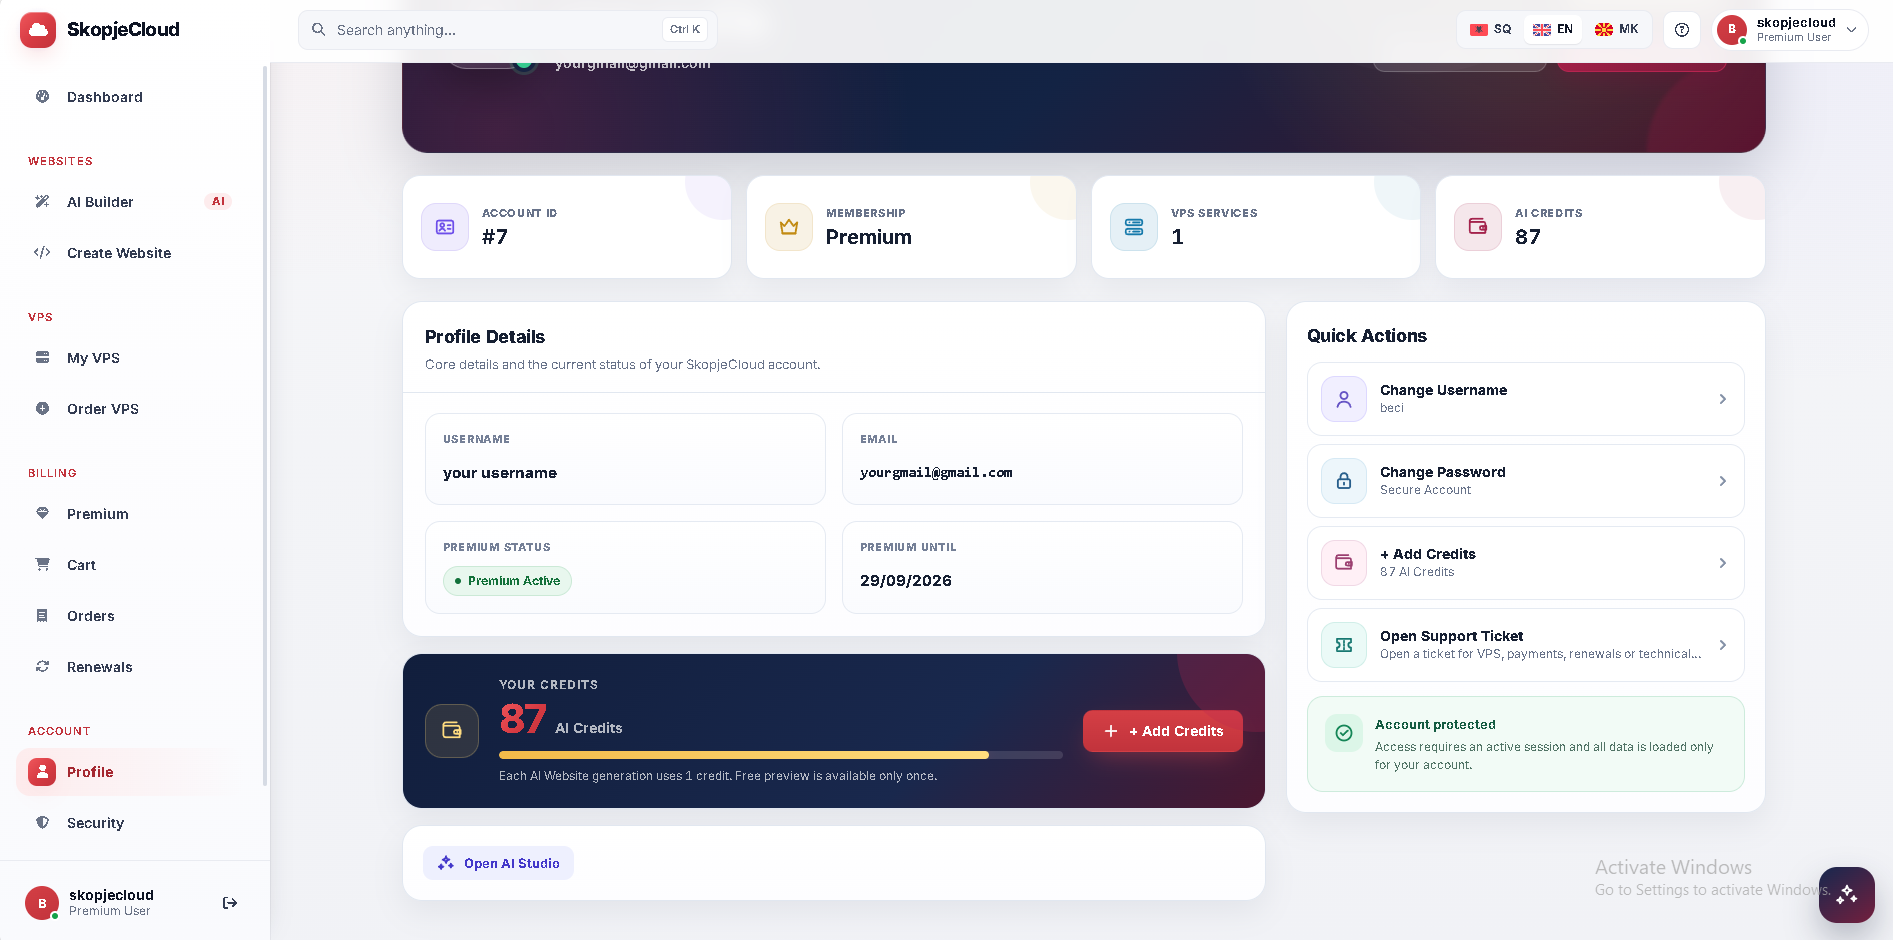Click the Search anything input field
The height and width of the screenshot is (940, 1893).
coord(508,30)
